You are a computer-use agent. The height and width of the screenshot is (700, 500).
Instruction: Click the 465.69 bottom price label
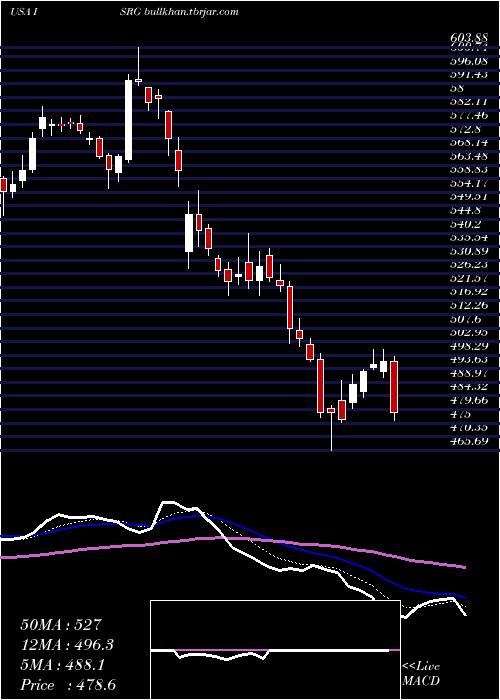[468, 441]
